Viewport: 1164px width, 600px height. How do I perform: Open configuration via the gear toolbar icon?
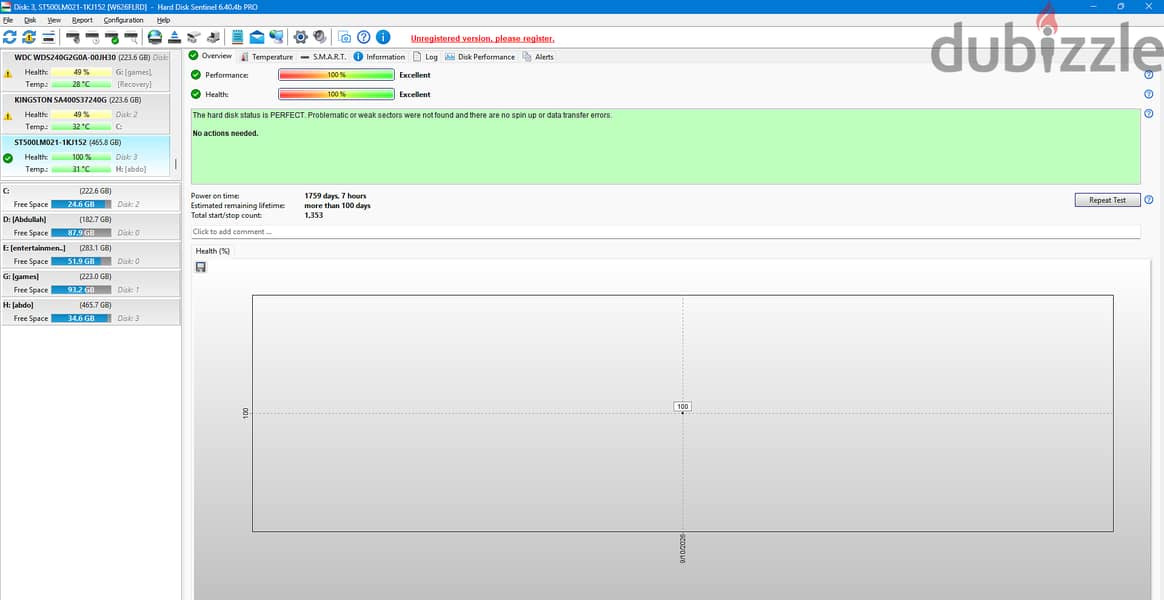(301, 36)
